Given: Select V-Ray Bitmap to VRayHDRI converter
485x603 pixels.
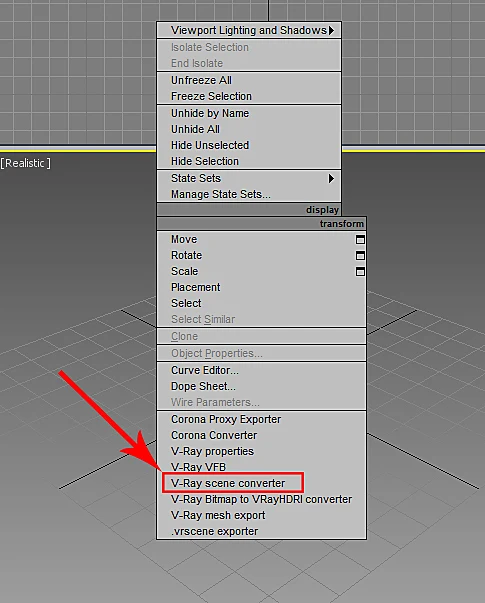Looking at the screenshot, I should click(262, 499).
